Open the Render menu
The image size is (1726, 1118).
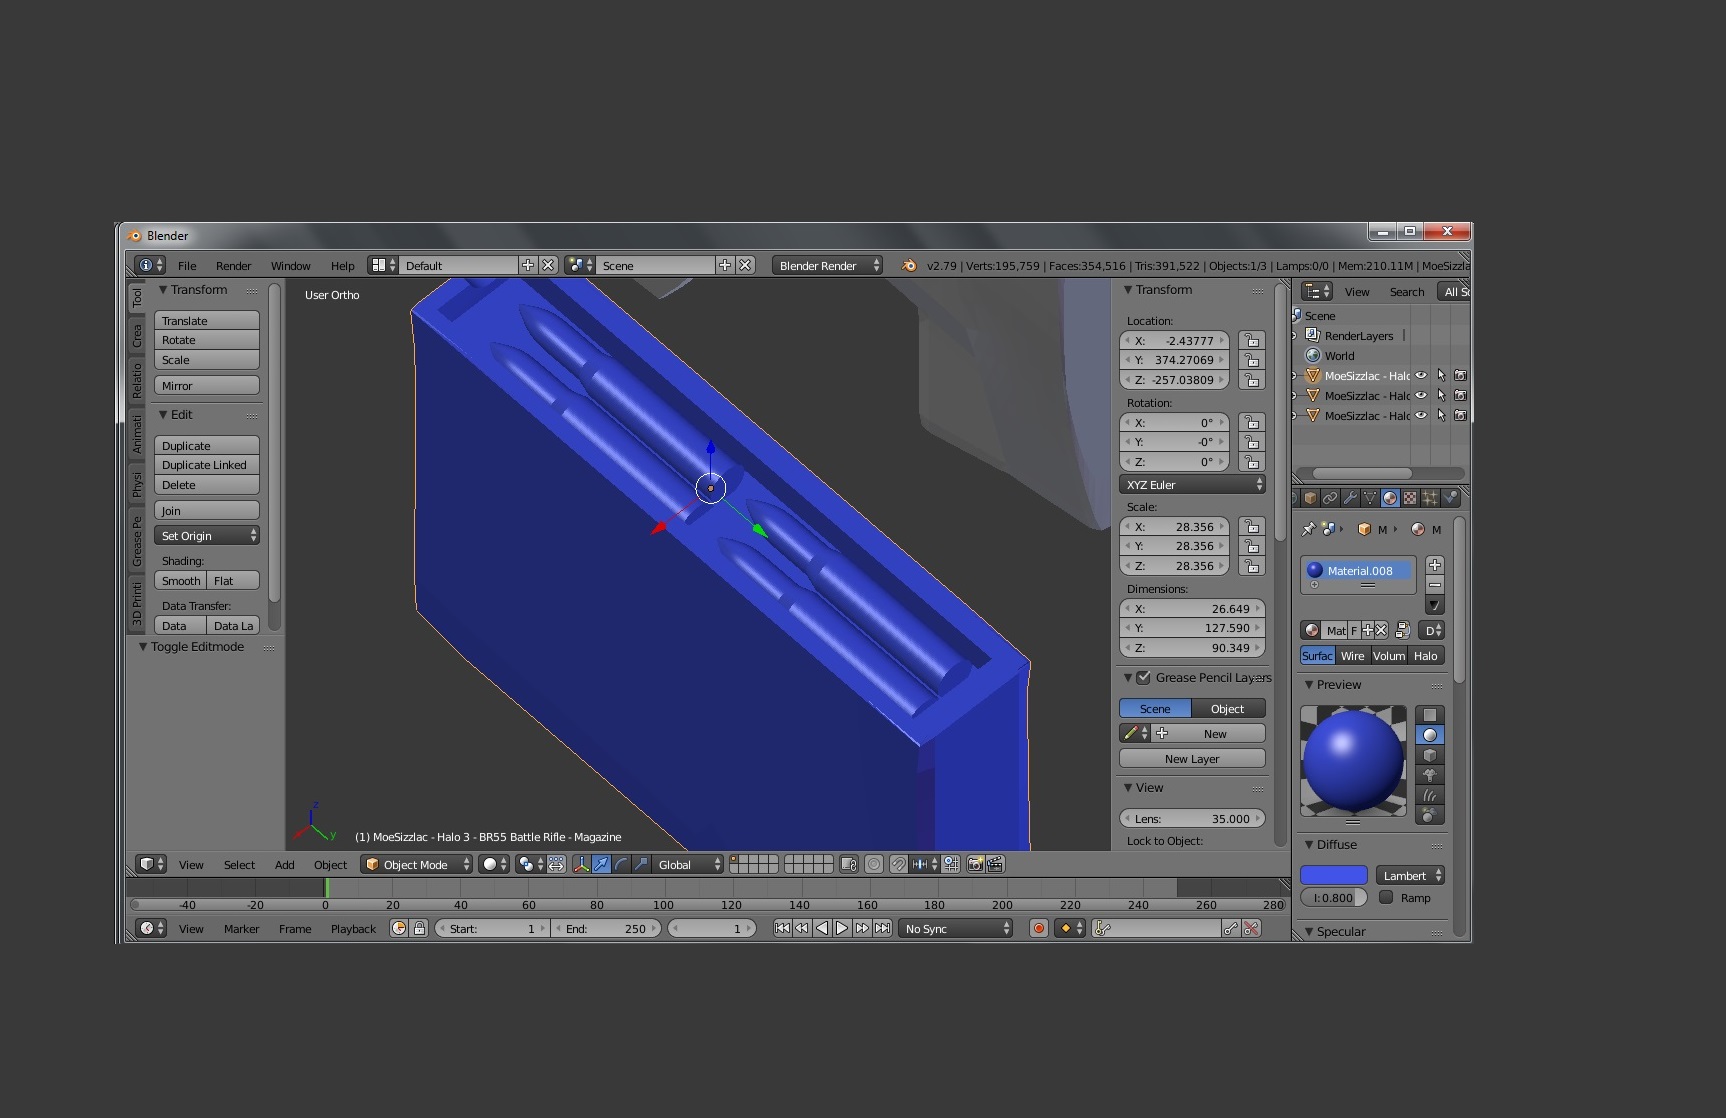[x=233, y=265]
